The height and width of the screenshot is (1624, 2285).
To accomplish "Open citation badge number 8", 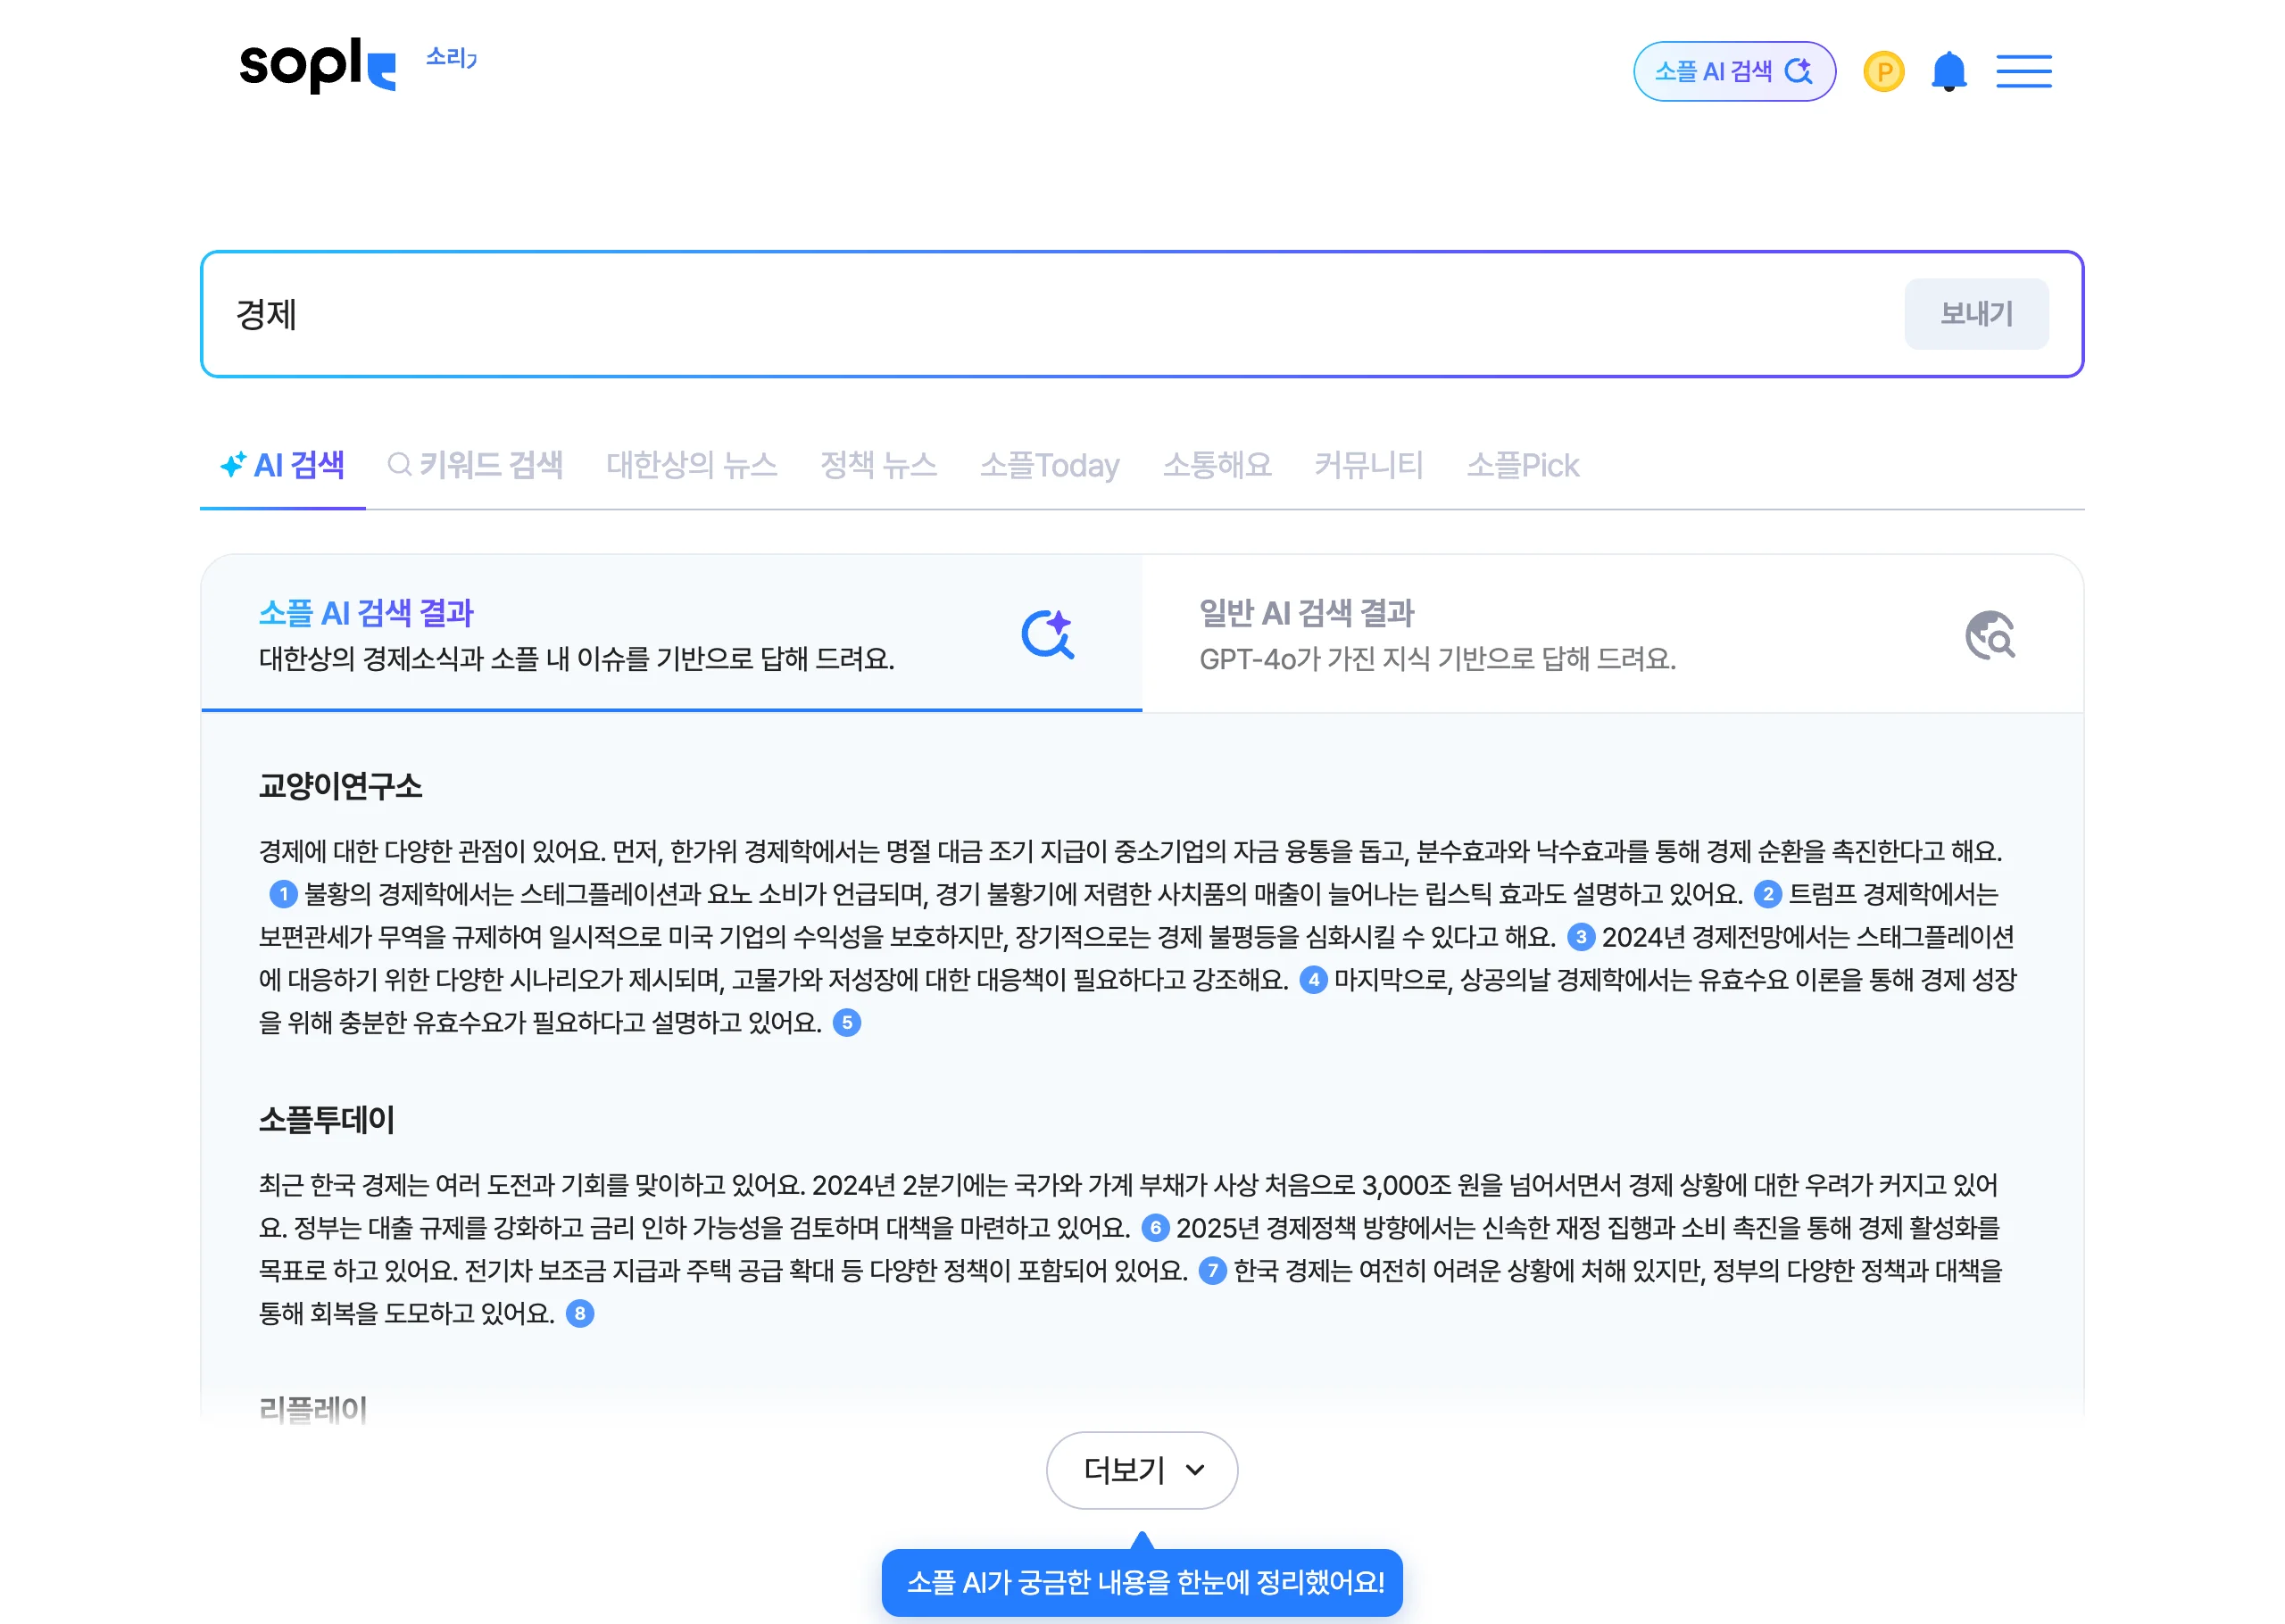I will coord(580,1314).
